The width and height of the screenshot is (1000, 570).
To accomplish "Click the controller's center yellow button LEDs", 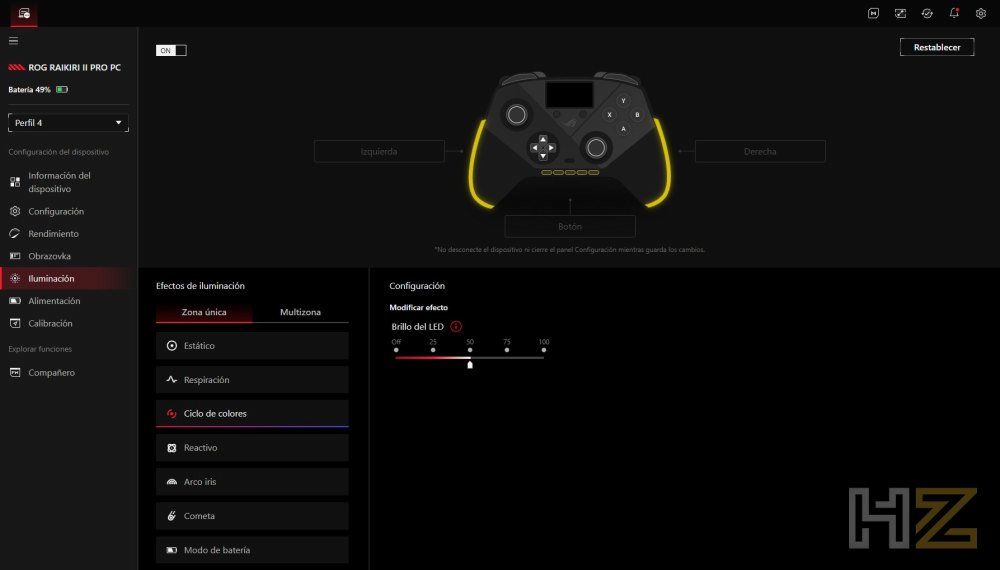I will point(570,172).
